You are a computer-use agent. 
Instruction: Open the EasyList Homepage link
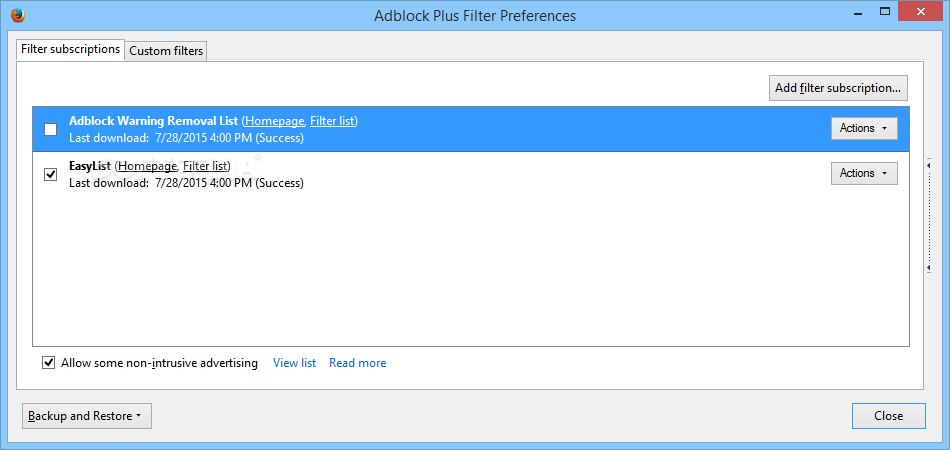(x=148, y=166)
